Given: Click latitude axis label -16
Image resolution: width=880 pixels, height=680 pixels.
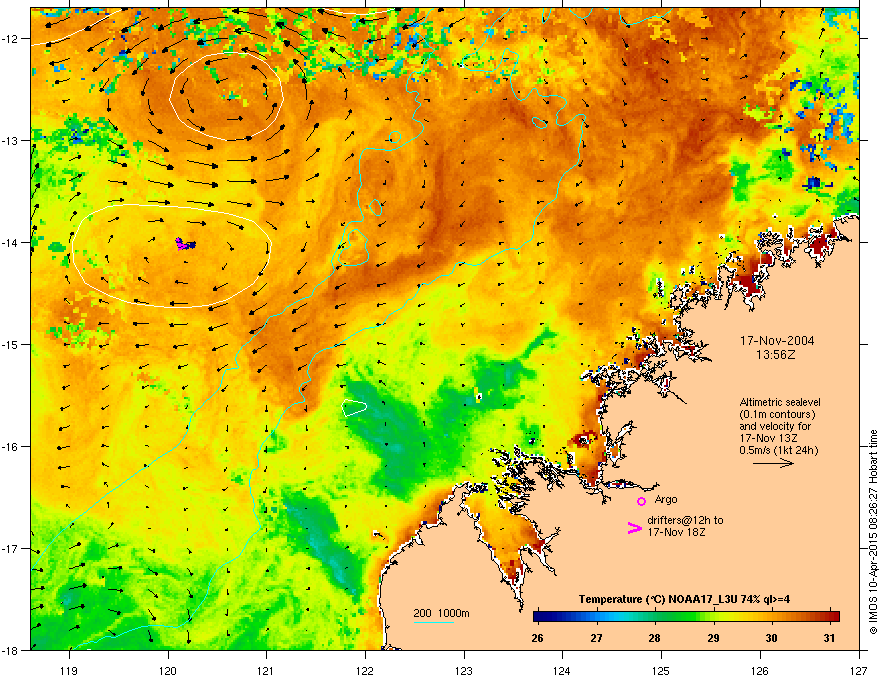Looking at the screenshot, I should 10,446.
